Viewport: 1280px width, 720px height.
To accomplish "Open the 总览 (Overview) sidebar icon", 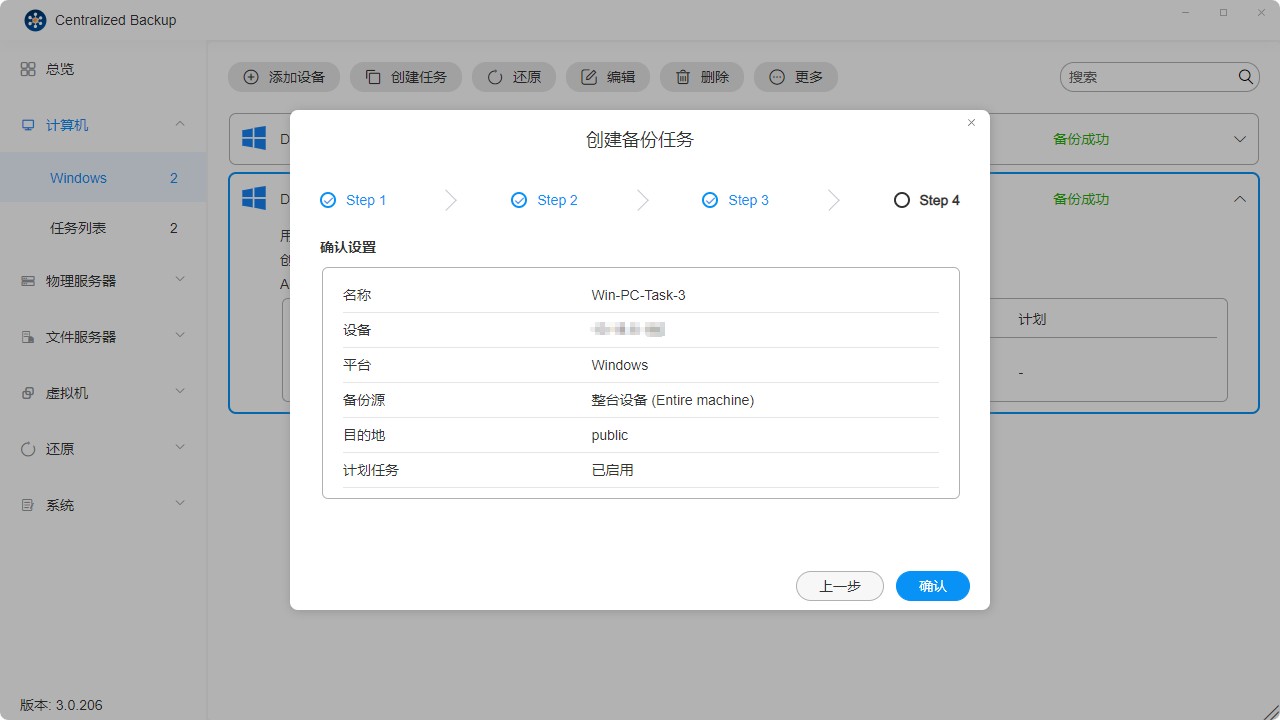I will pyautogui.click(x=28, y=69).
